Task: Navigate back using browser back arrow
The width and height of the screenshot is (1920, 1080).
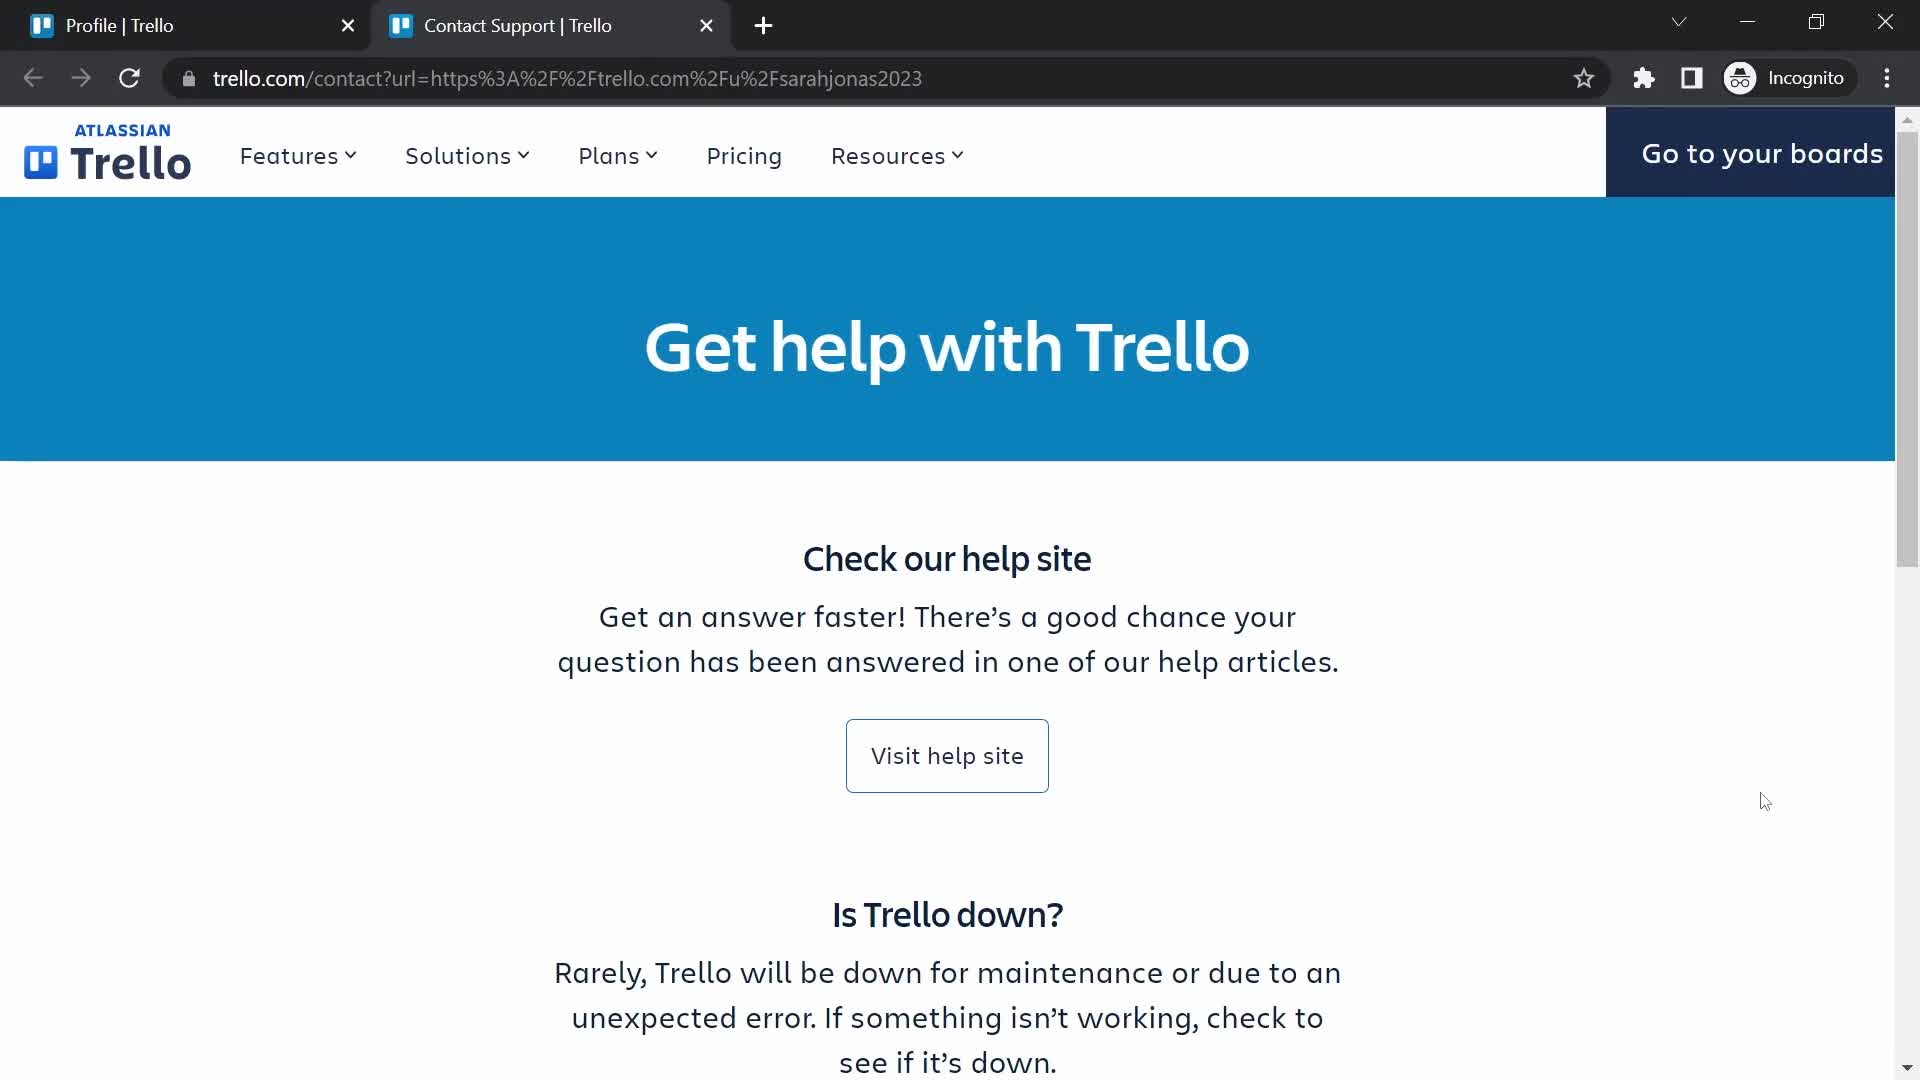Action: tap(33, 78)
